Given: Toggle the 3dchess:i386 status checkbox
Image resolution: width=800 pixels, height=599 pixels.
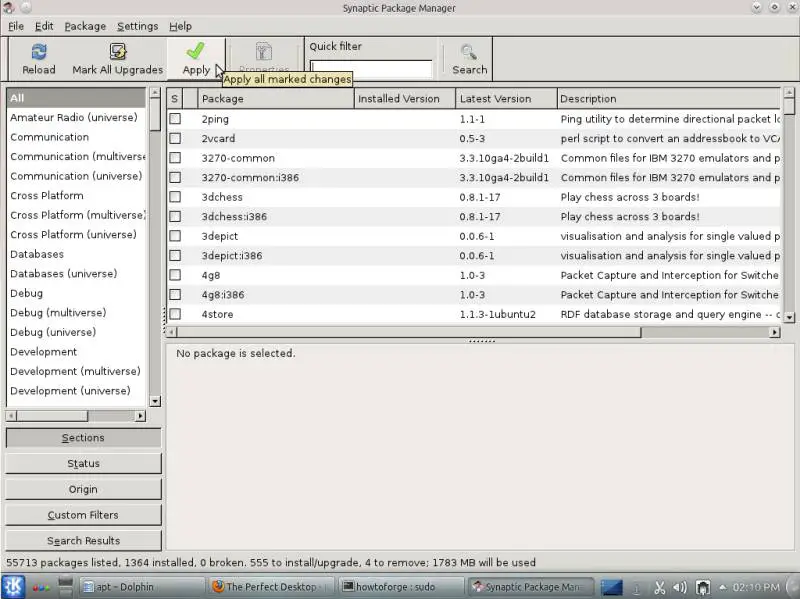Looking at the screenshot, I should 175,216.
